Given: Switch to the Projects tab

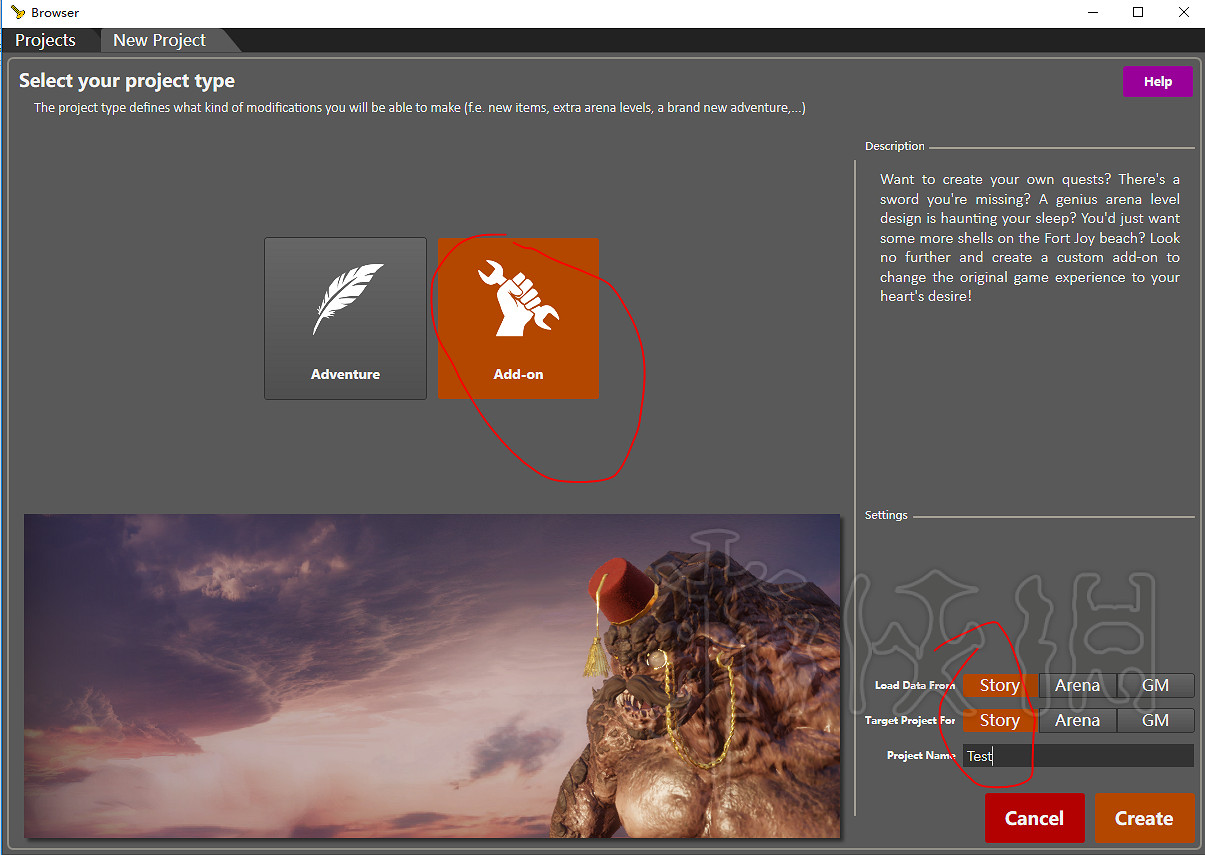Looking at the screenshot, I should coord(46,40).
